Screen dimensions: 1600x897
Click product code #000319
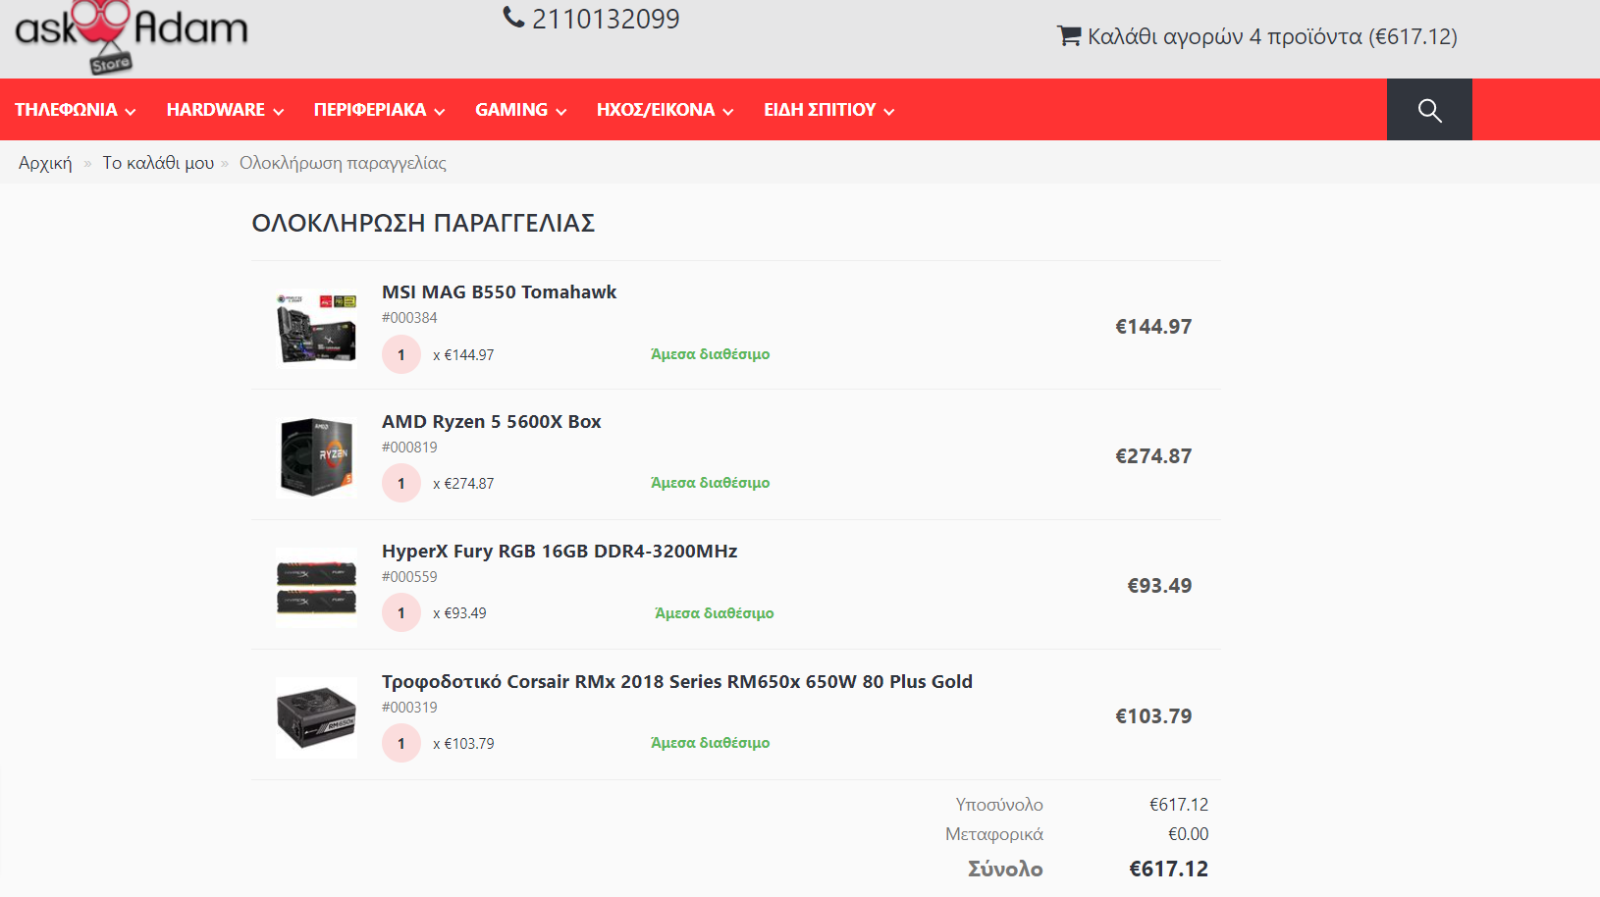coord(410,707)
